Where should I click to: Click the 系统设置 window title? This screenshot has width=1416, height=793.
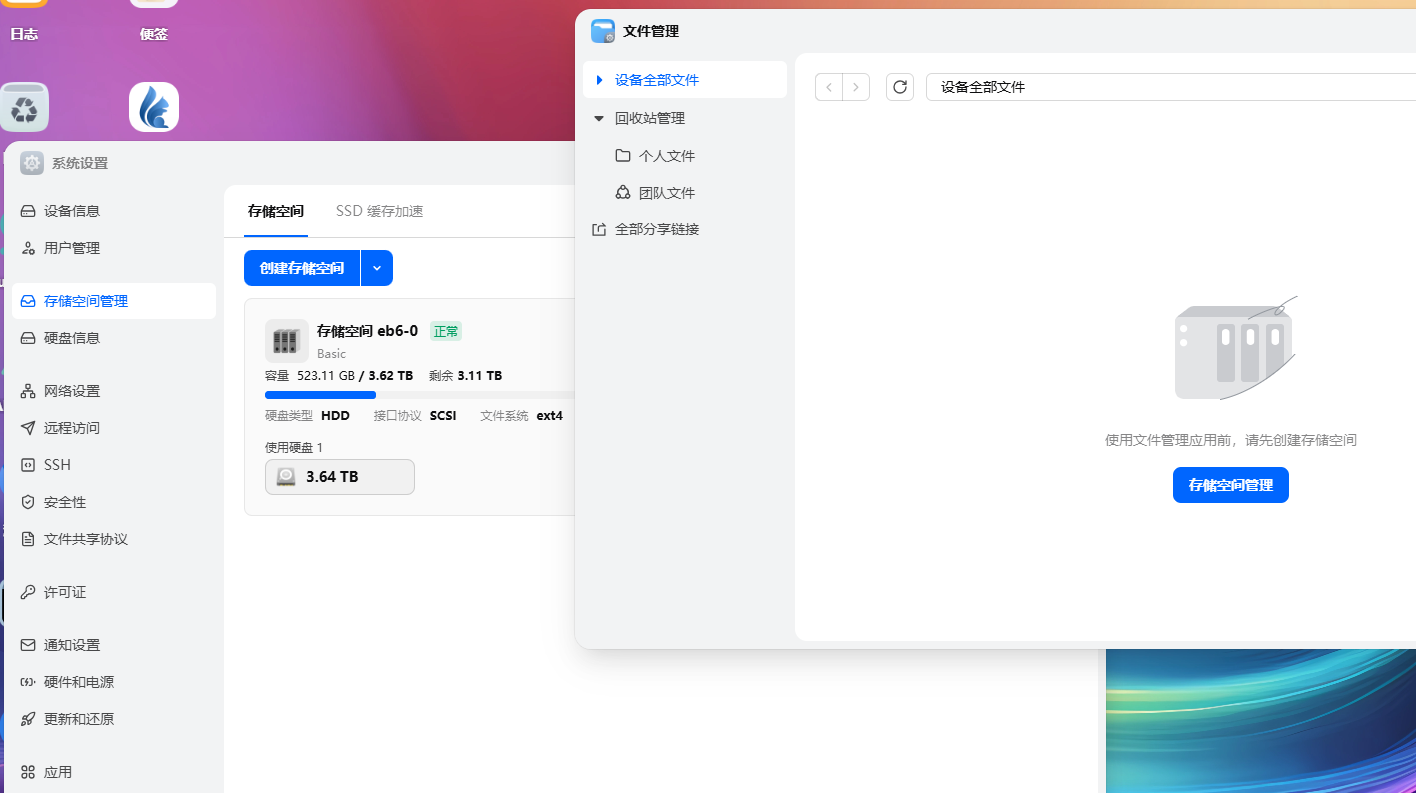pyautogui.click(x=80, y=163)
